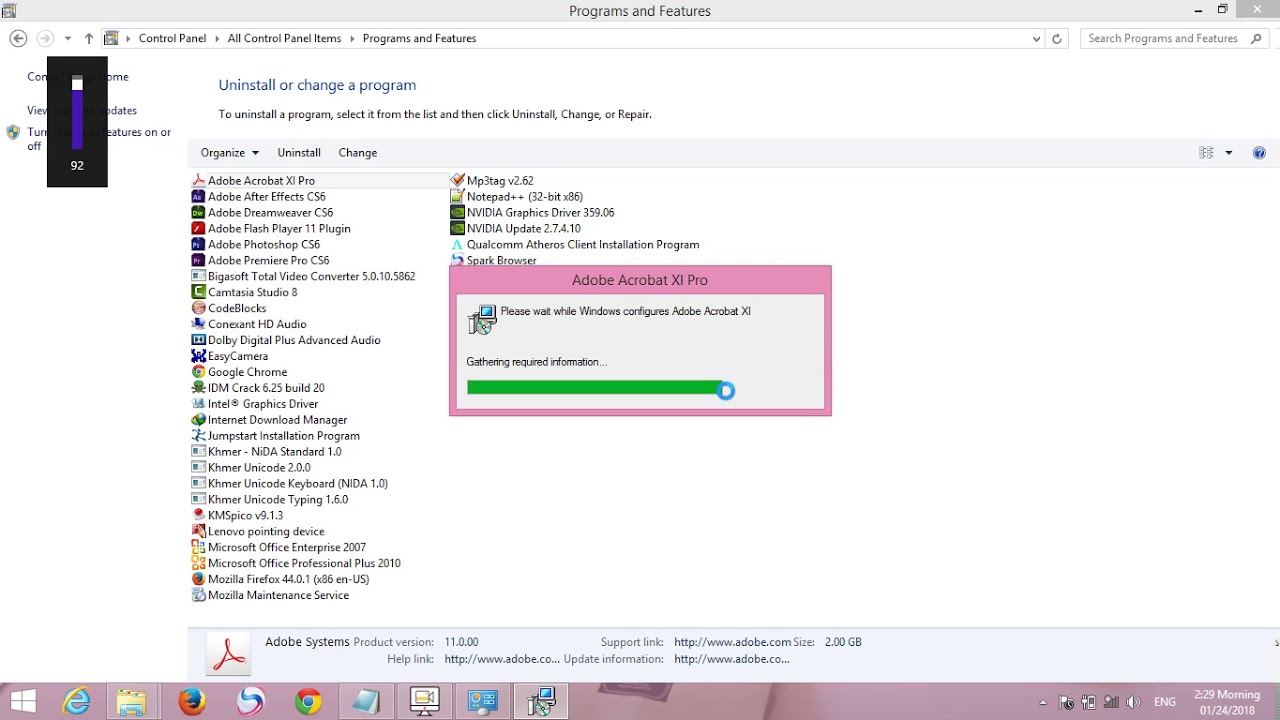Click the Adobe Premiere Pro CS6 icon
Image resolution: width=1280 pixels, height=720 pixels.
tap(198, 261)
